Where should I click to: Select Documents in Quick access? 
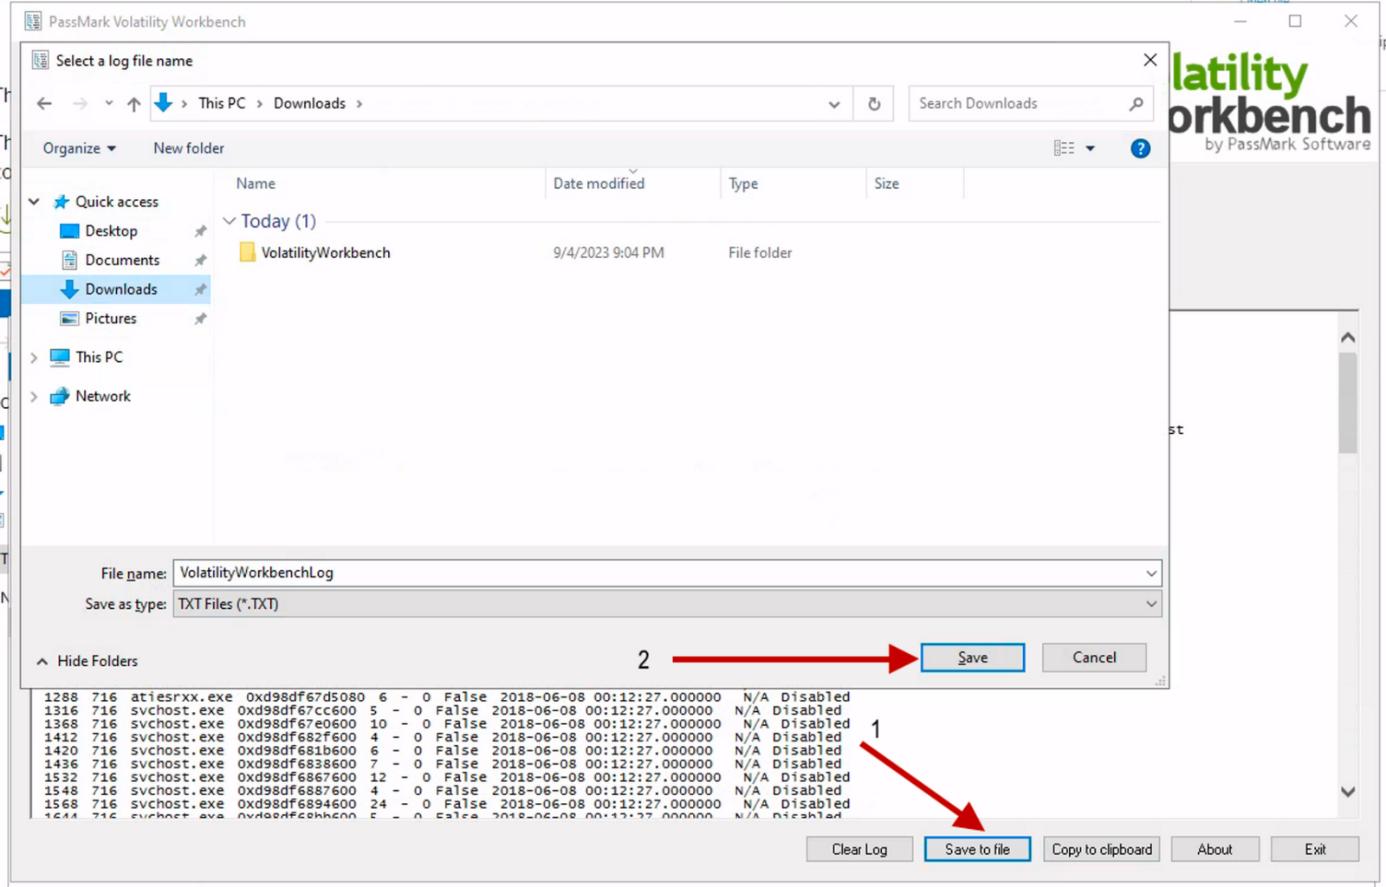click(122, 260)
